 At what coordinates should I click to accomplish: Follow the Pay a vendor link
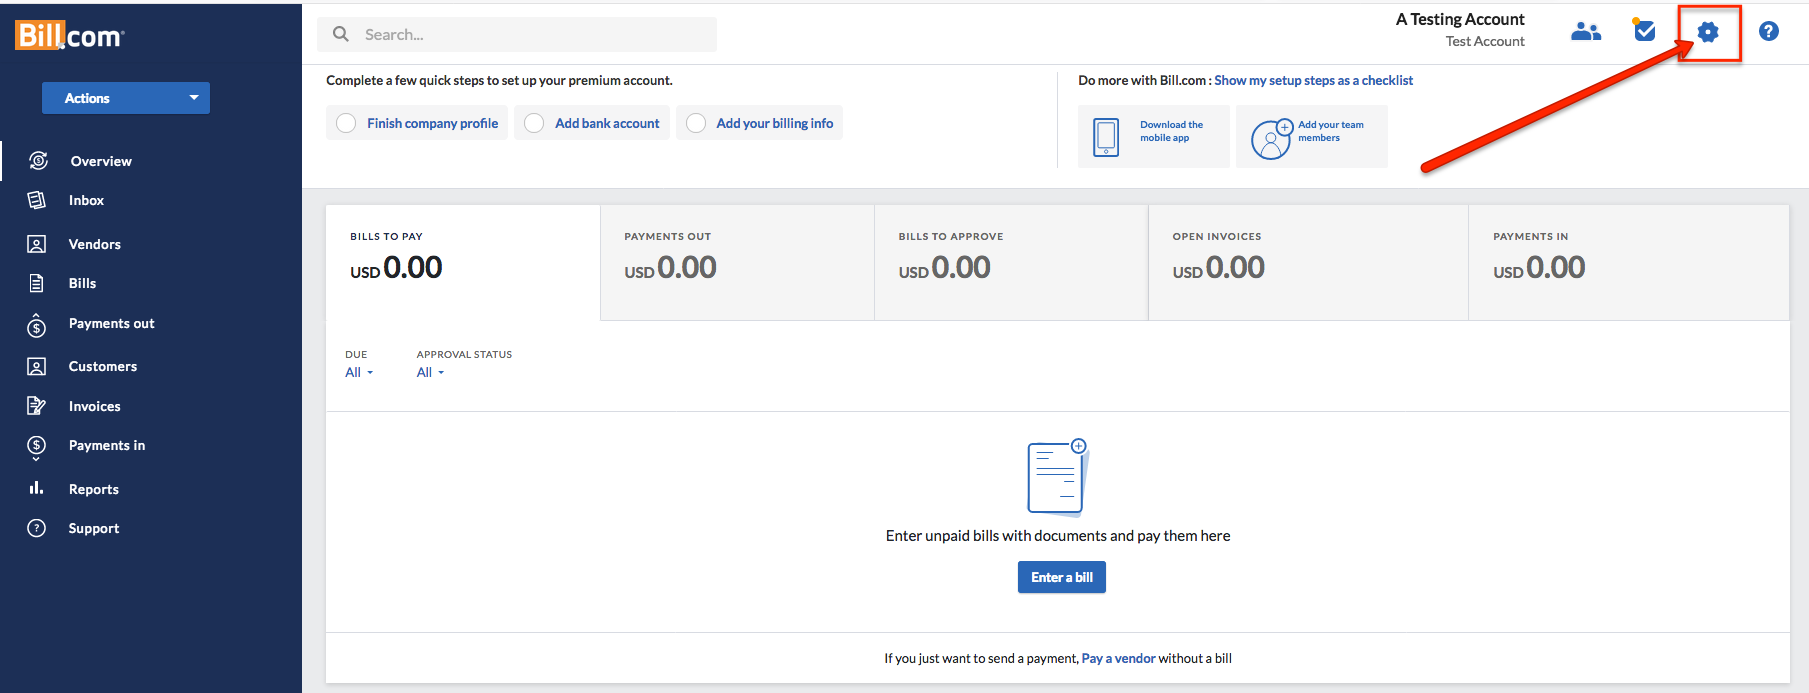click(x=1118, y=658)
